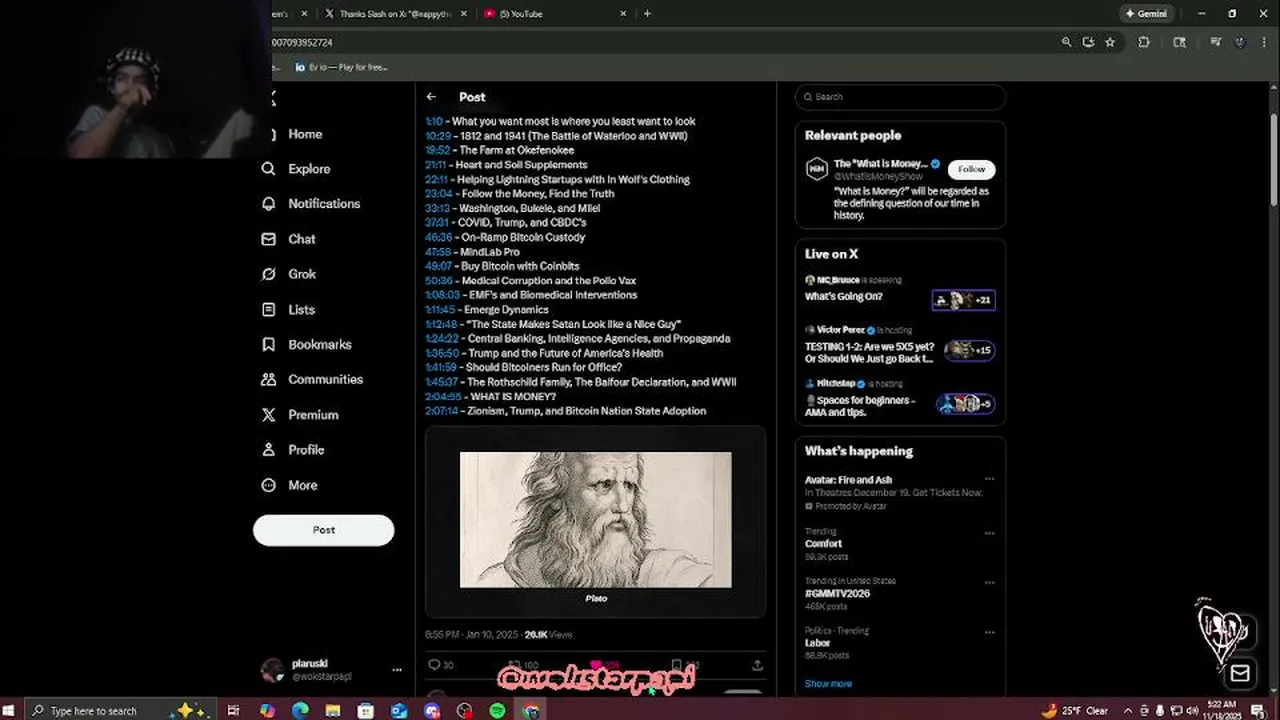Open the floating messages envelope button

(1240, 674)
